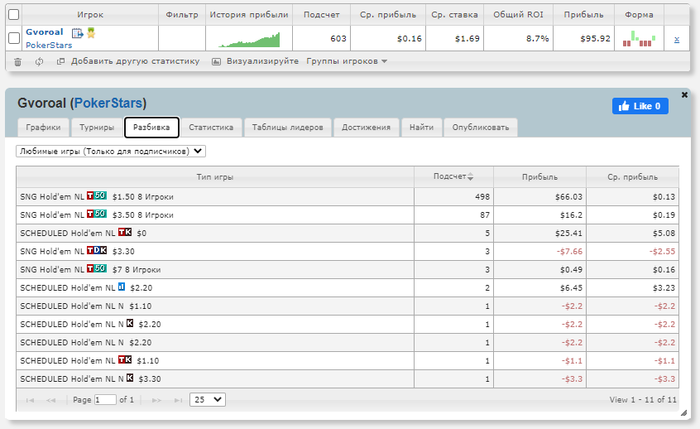Select the Разбивка tab
This screenshot has width=700, height=429.
pos(151,127)
